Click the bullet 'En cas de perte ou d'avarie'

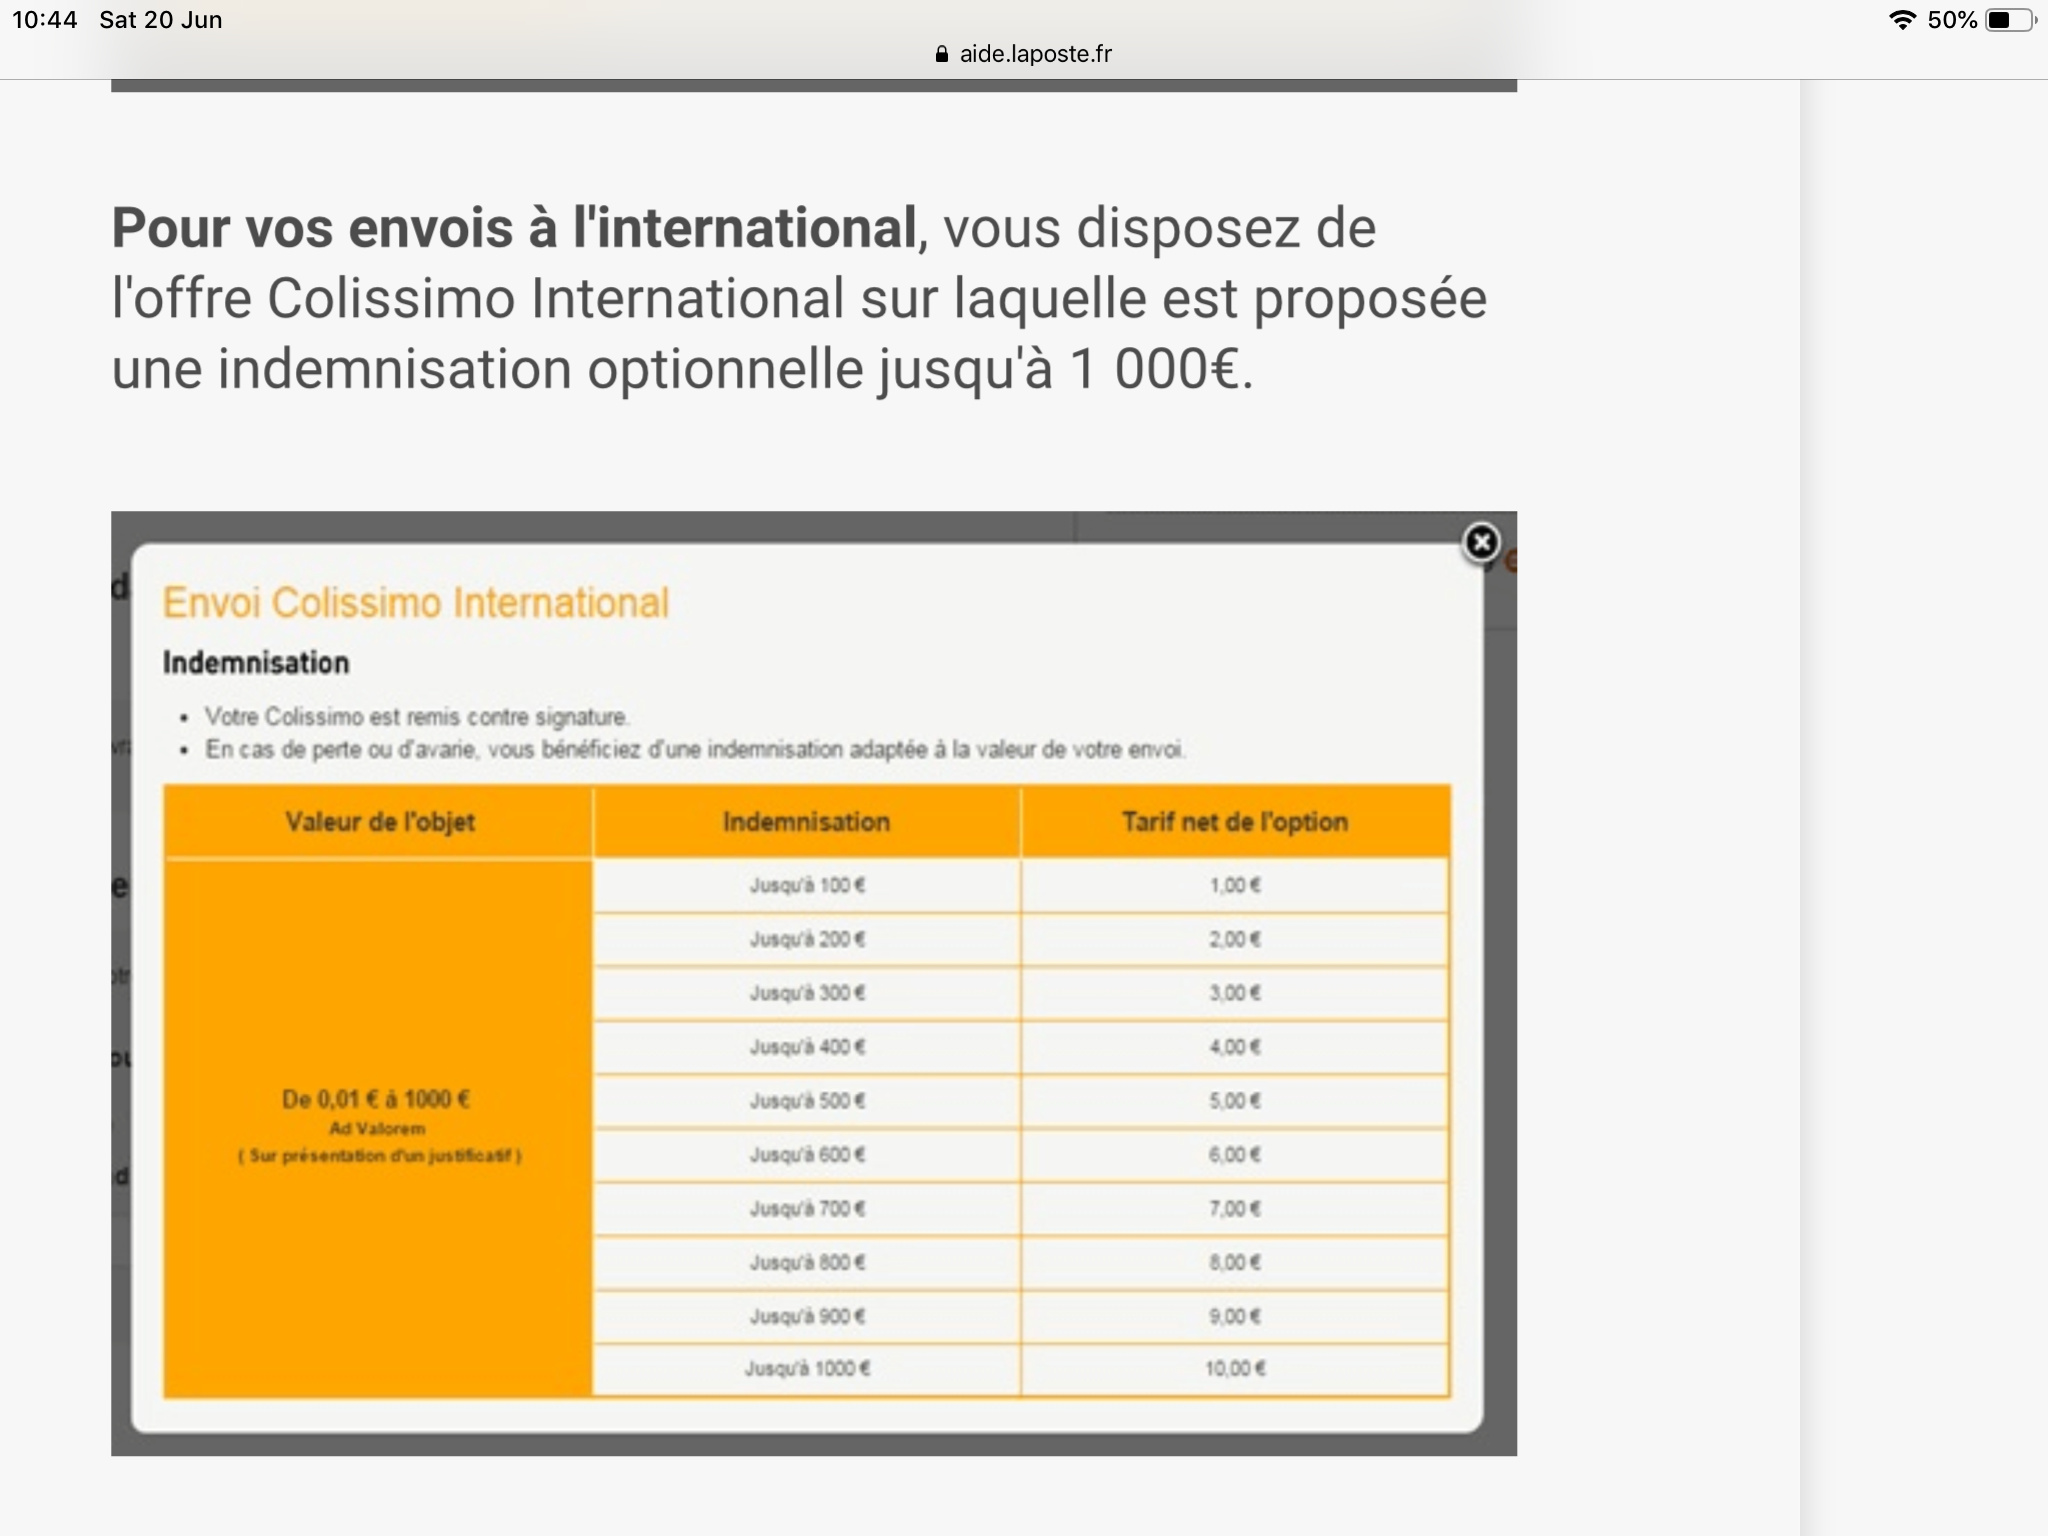click(695, 749)
